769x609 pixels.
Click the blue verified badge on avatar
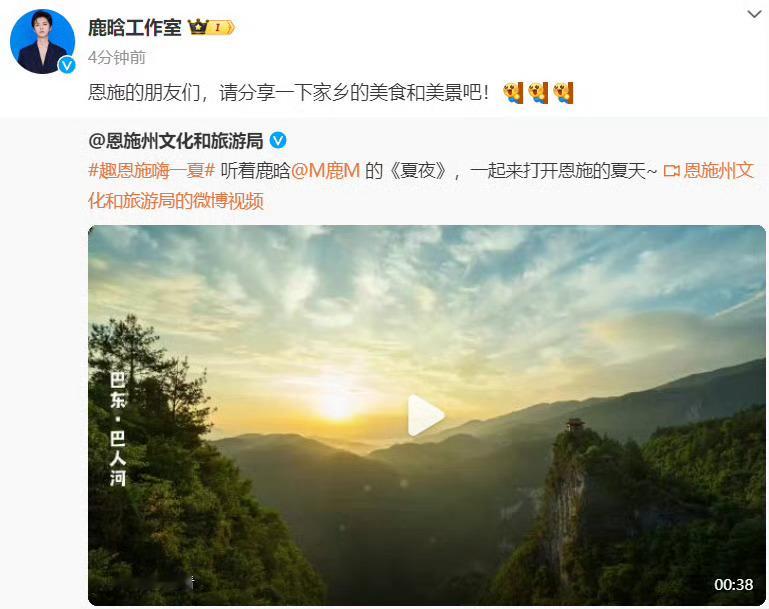67,65
